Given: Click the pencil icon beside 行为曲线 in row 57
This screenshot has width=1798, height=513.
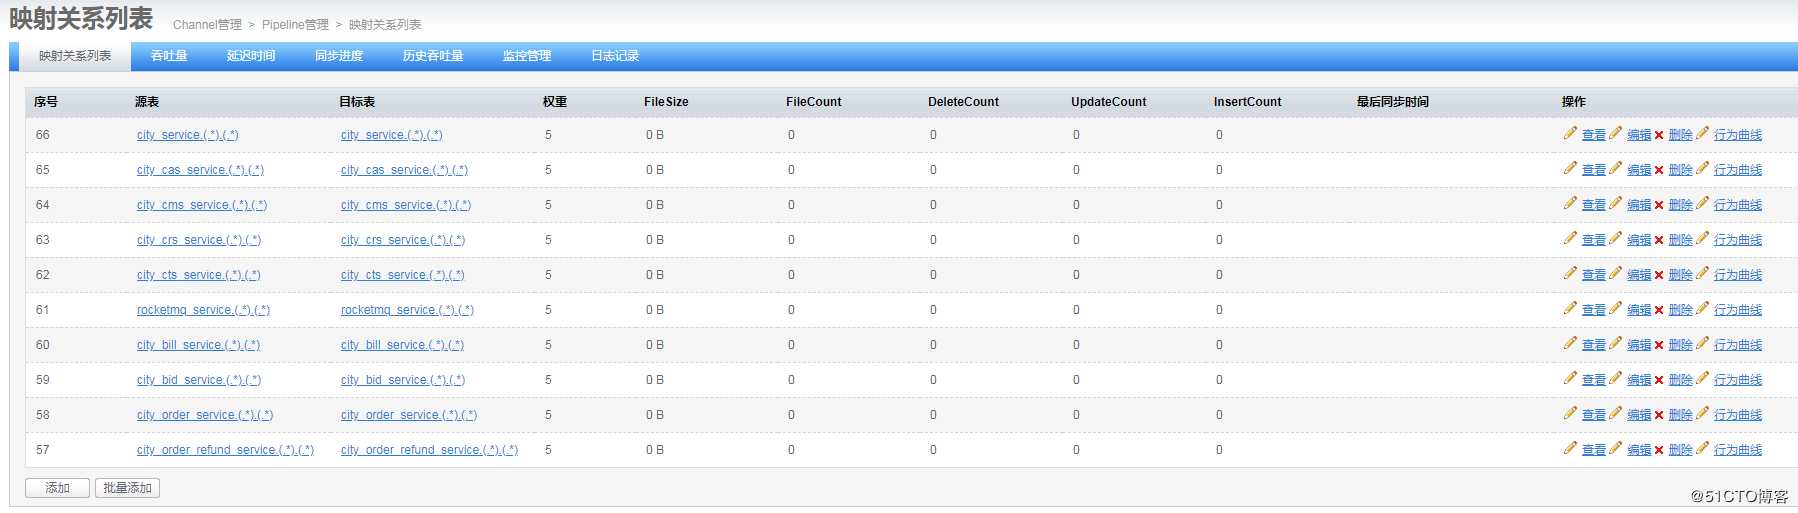Looking at the screenshot, I should (x=1702, y=448).
